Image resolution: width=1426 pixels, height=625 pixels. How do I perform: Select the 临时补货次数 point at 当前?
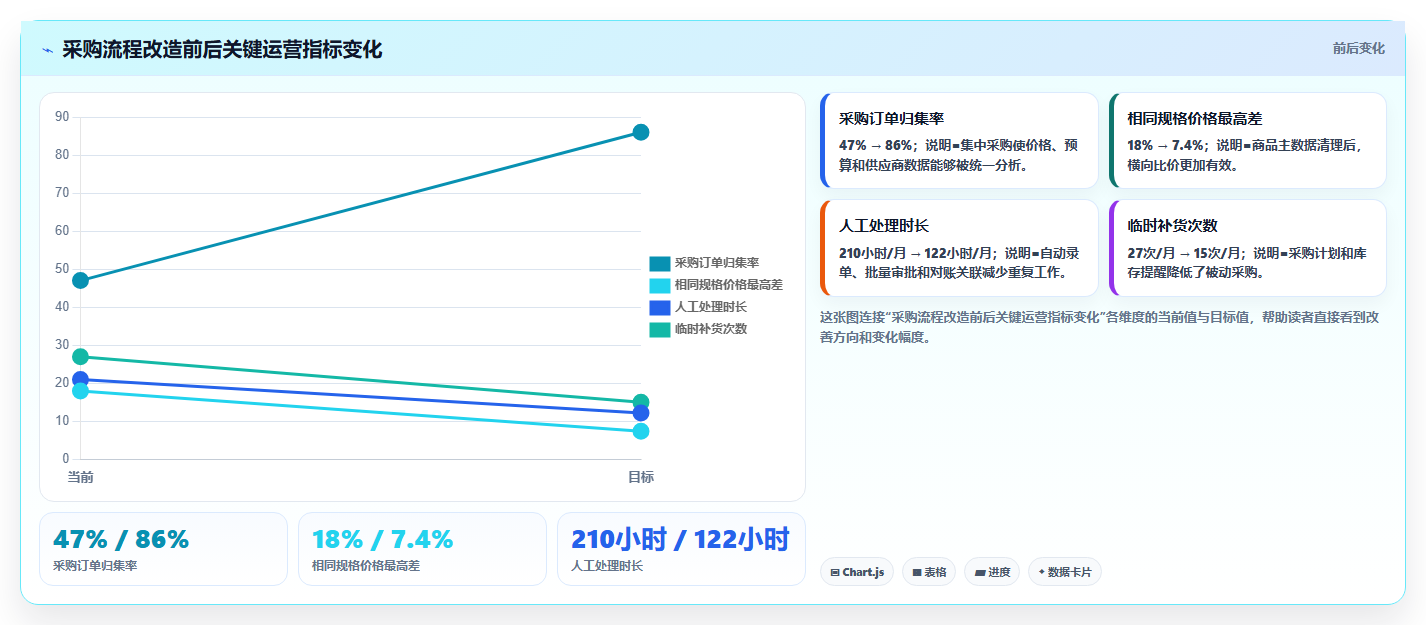click(x=81, y=356)
